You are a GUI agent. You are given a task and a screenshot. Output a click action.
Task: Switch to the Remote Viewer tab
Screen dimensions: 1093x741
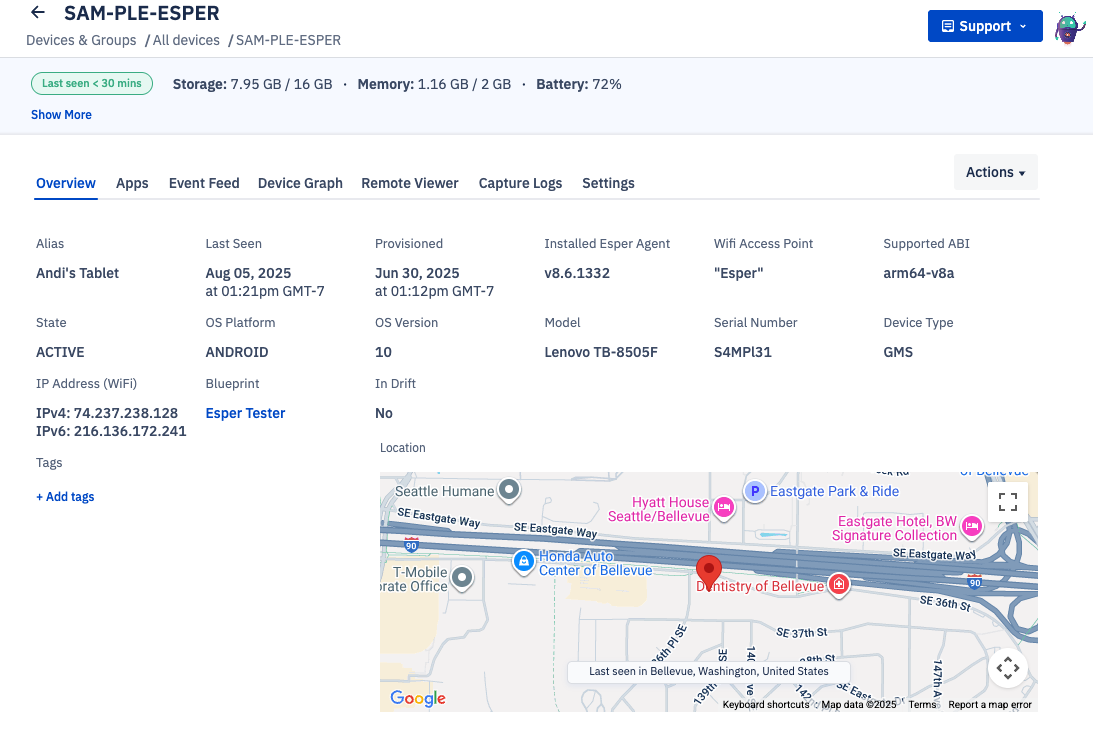tap(410, 183)
